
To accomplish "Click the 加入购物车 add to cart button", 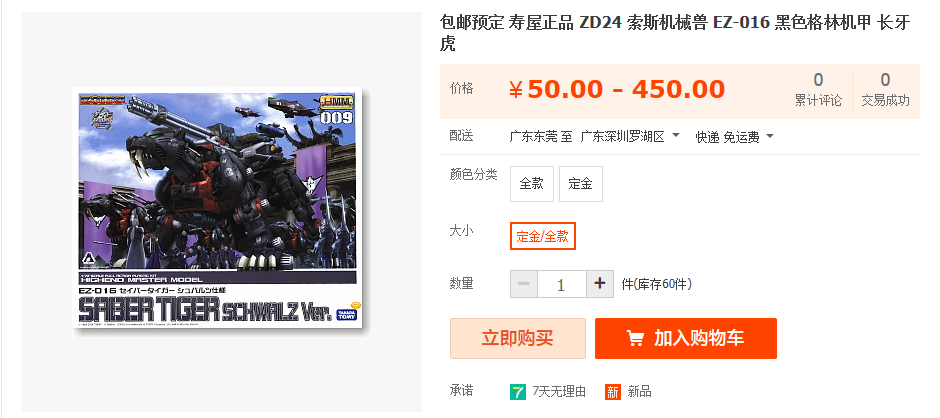I will [x=686, y=338].
